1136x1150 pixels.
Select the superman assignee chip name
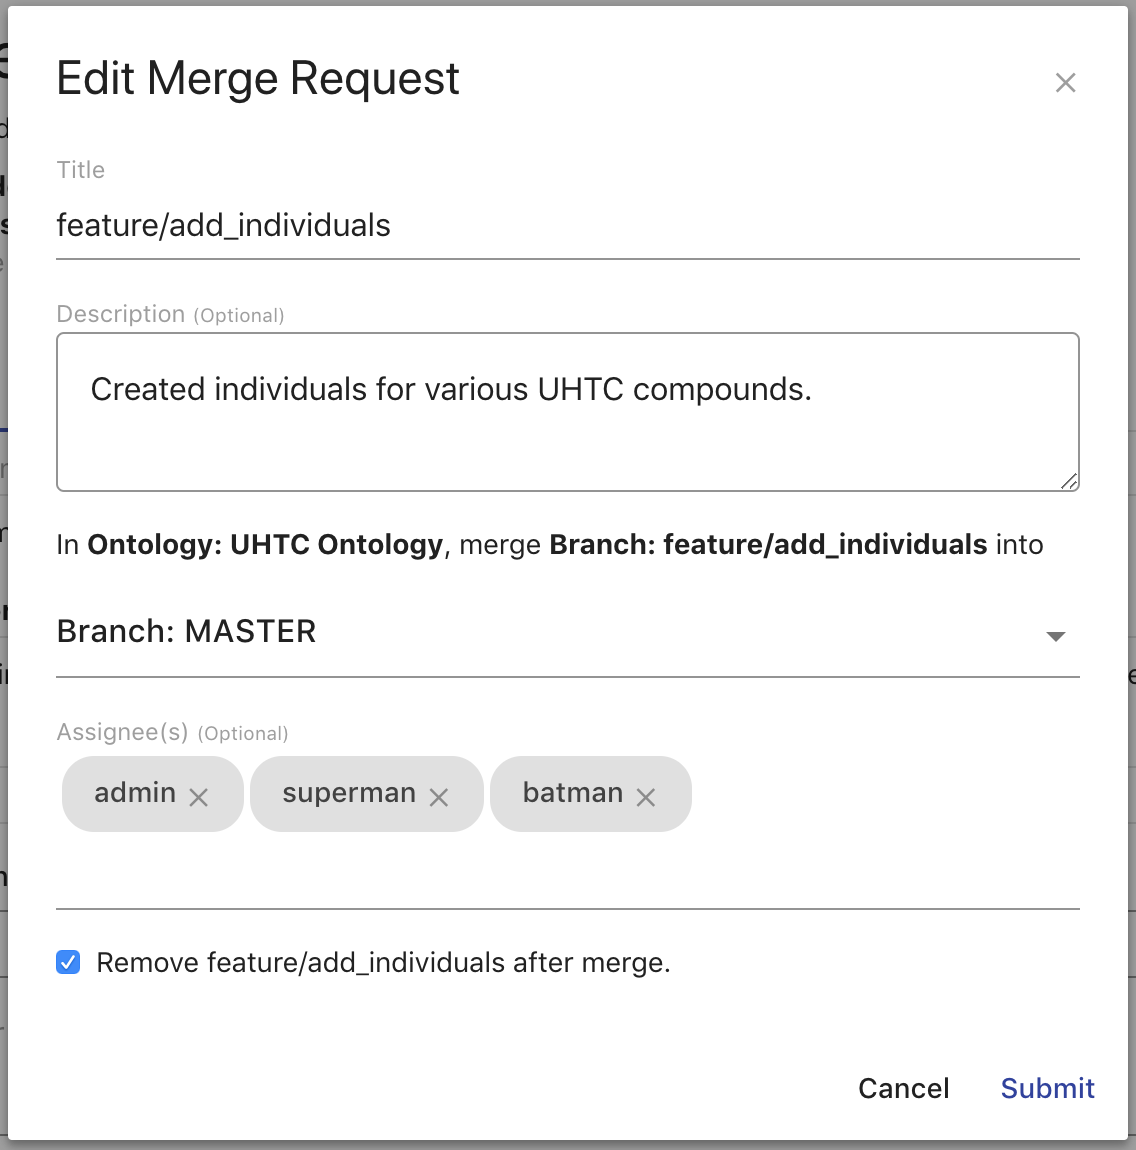pyautogui.click(x=348, y=793)
